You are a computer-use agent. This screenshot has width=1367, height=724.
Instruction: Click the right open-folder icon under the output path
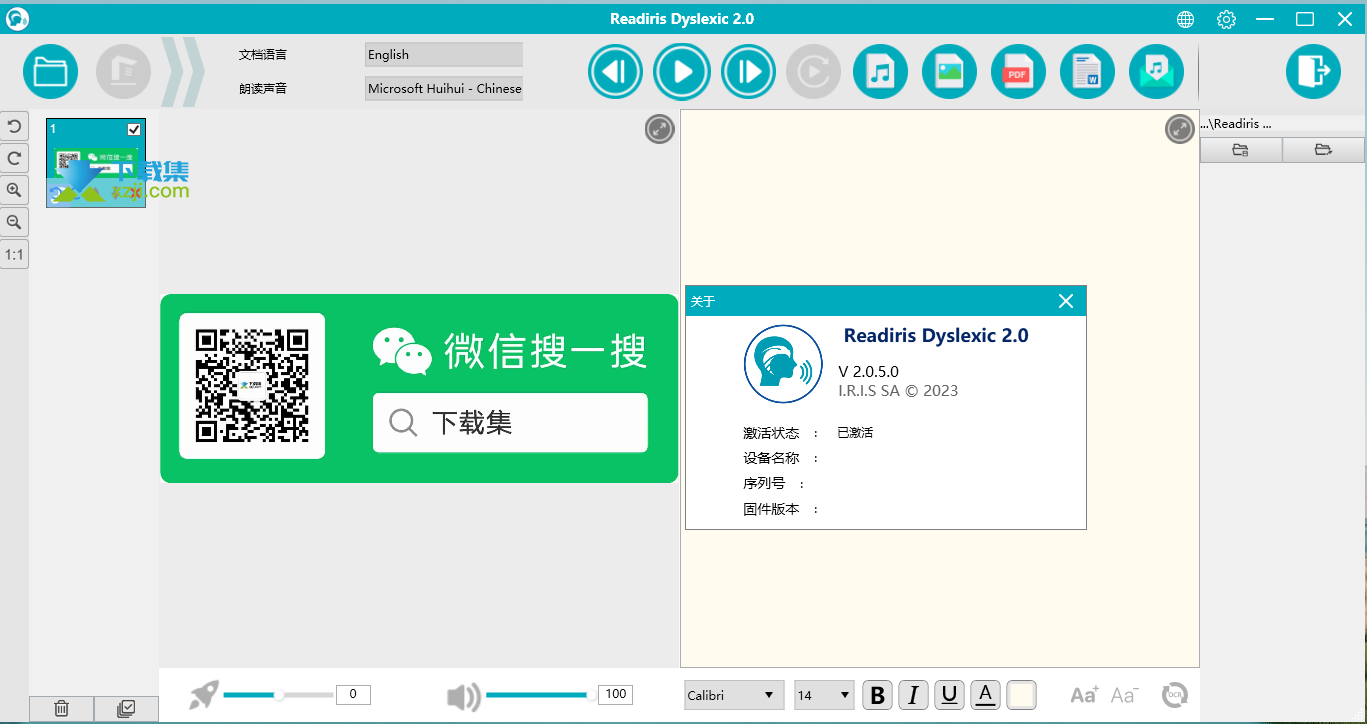pos(1324,150)
